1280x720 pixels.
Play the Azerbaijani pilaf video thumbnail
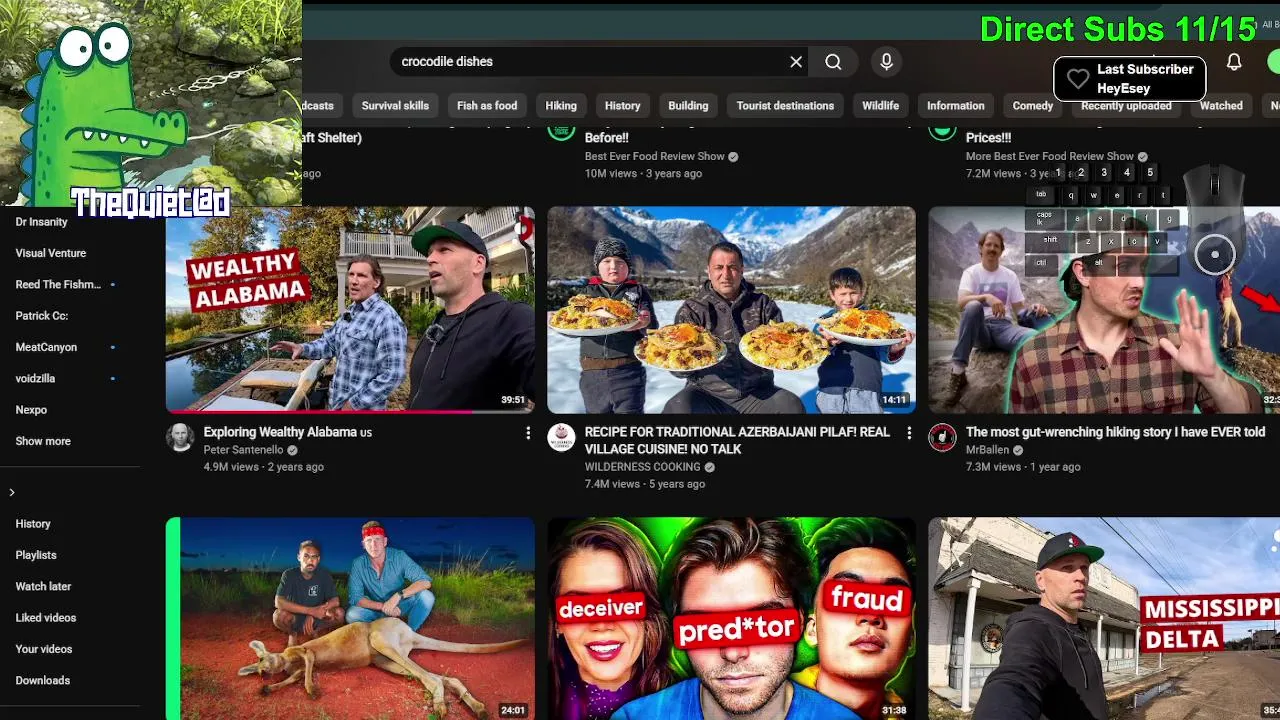point(731,310)
